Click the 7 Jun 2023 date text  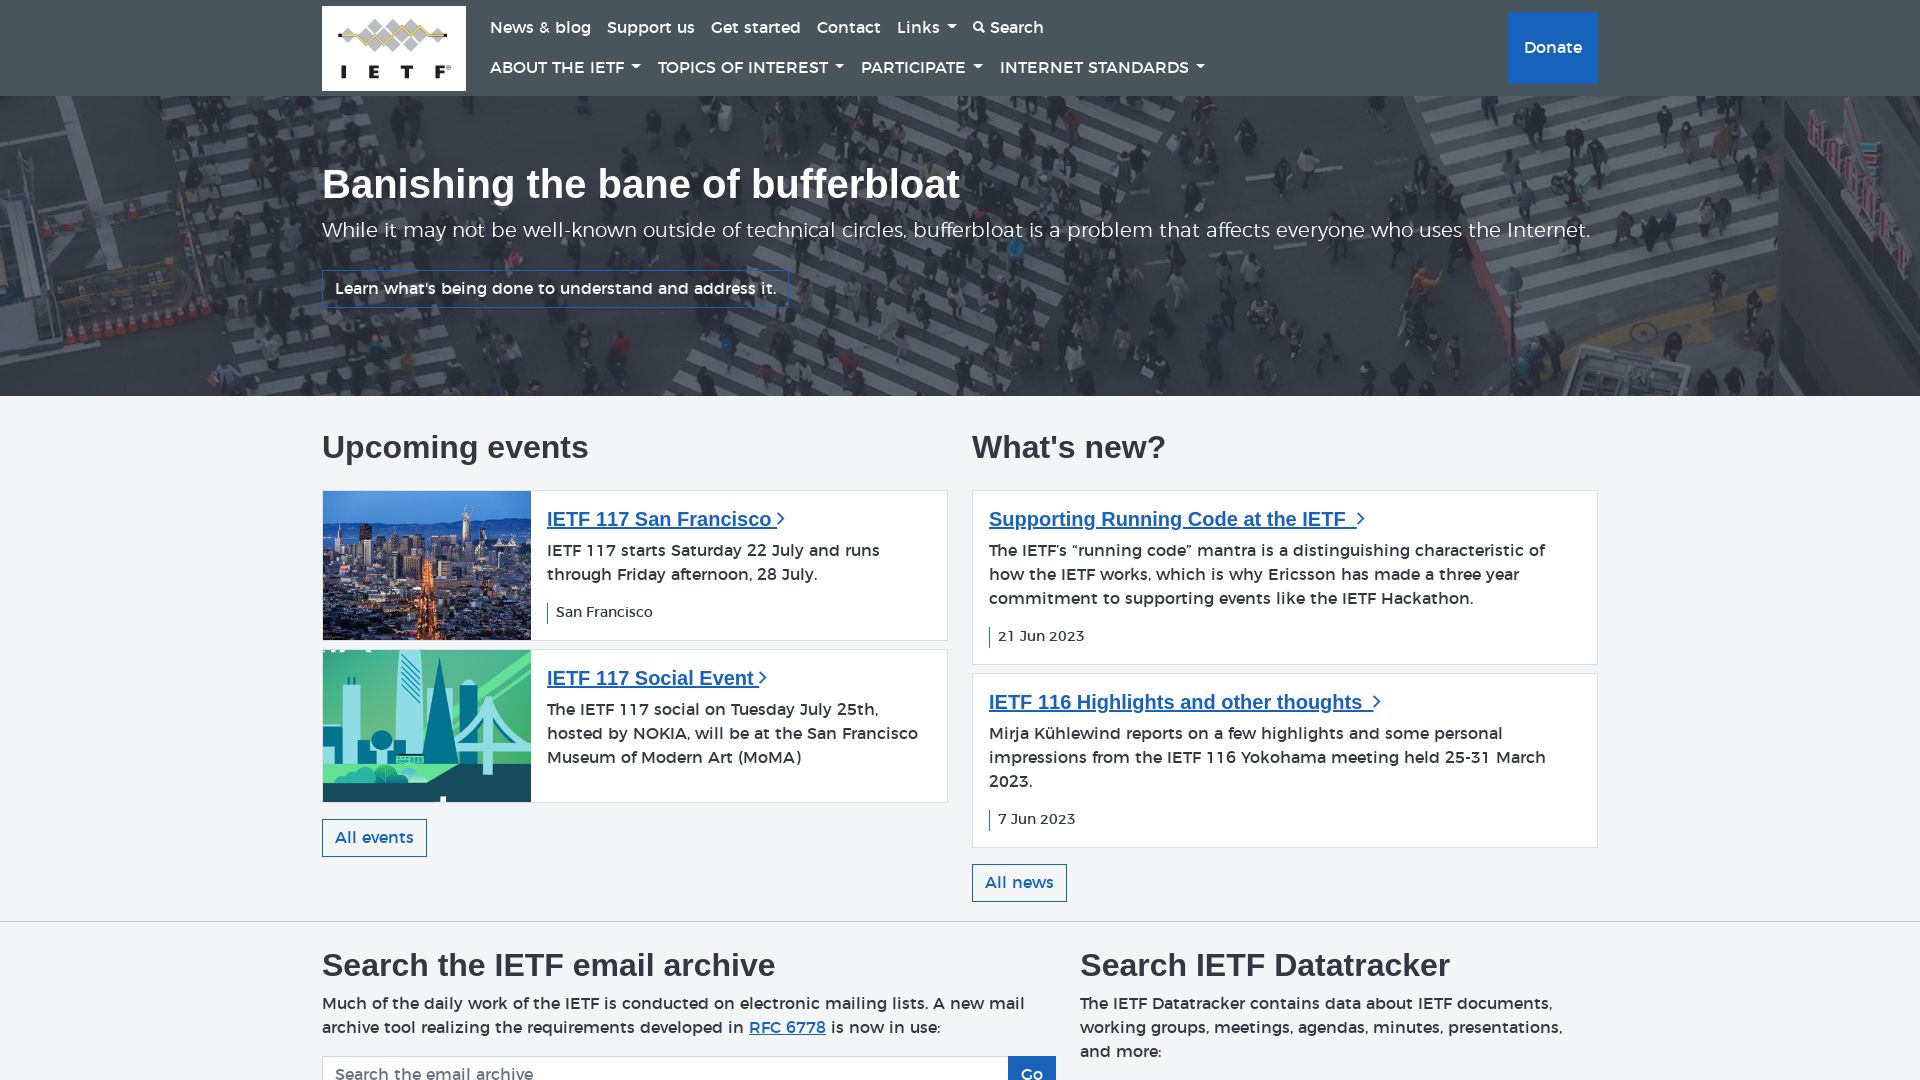1037,819
